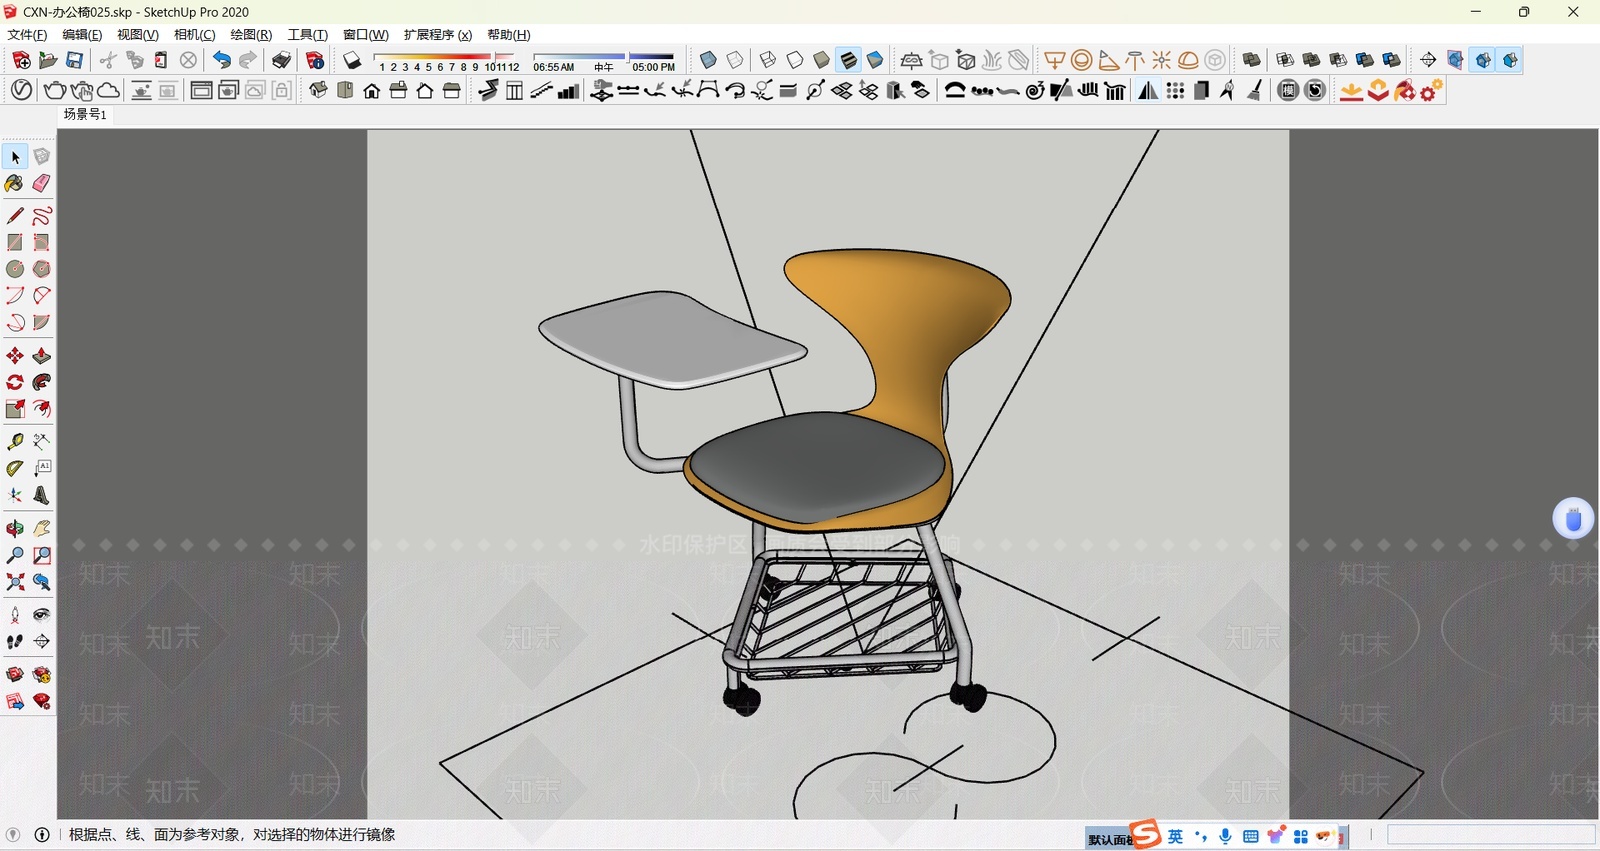Activate the Paint Bucket tool
This screenshot has width=1600, height=851.
coord(15,183)
